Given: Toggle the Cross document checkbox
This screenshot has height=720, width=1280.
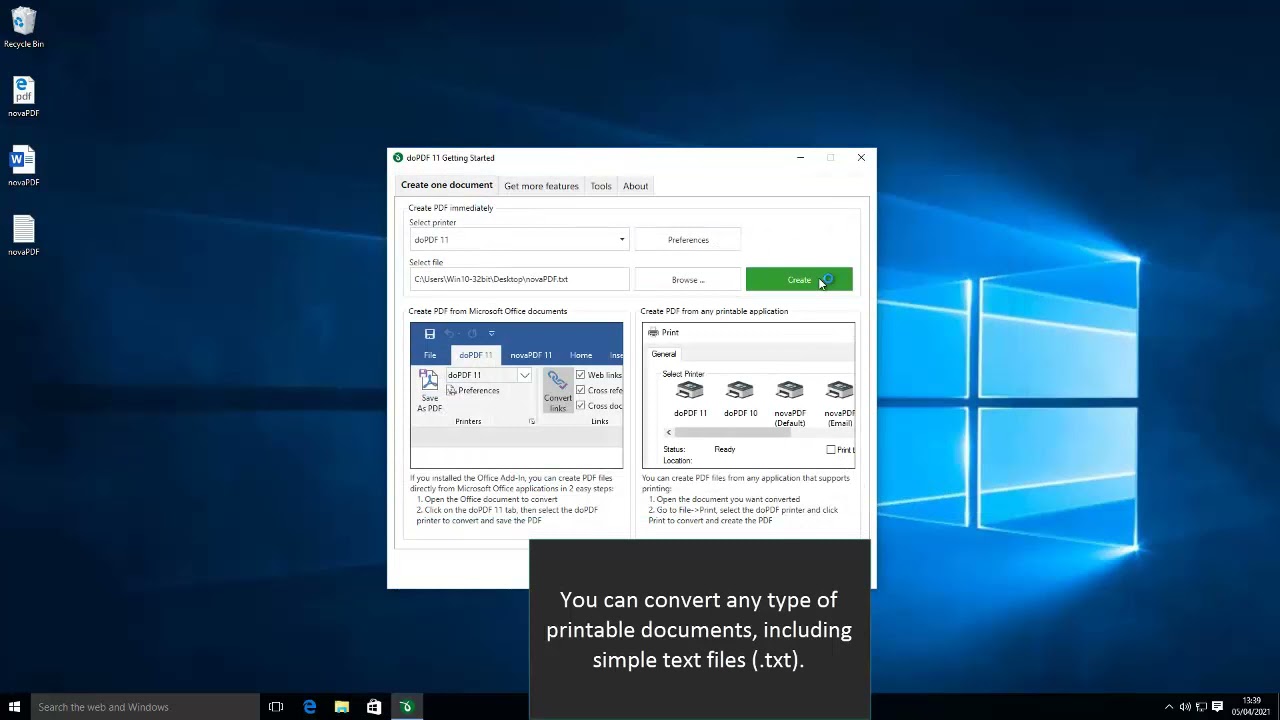Looking at the screenshot, I should 580,405.
